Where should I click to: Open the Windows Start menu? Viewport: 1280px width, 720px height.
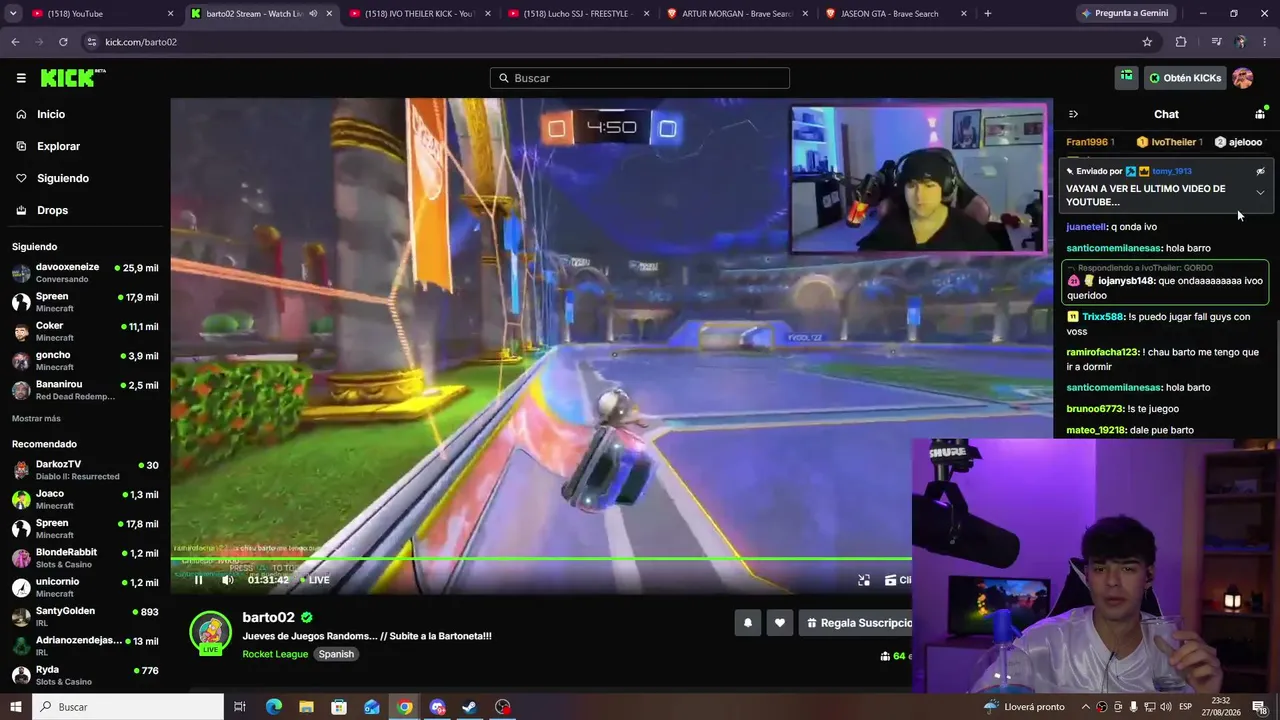click(x=15, y=707)
